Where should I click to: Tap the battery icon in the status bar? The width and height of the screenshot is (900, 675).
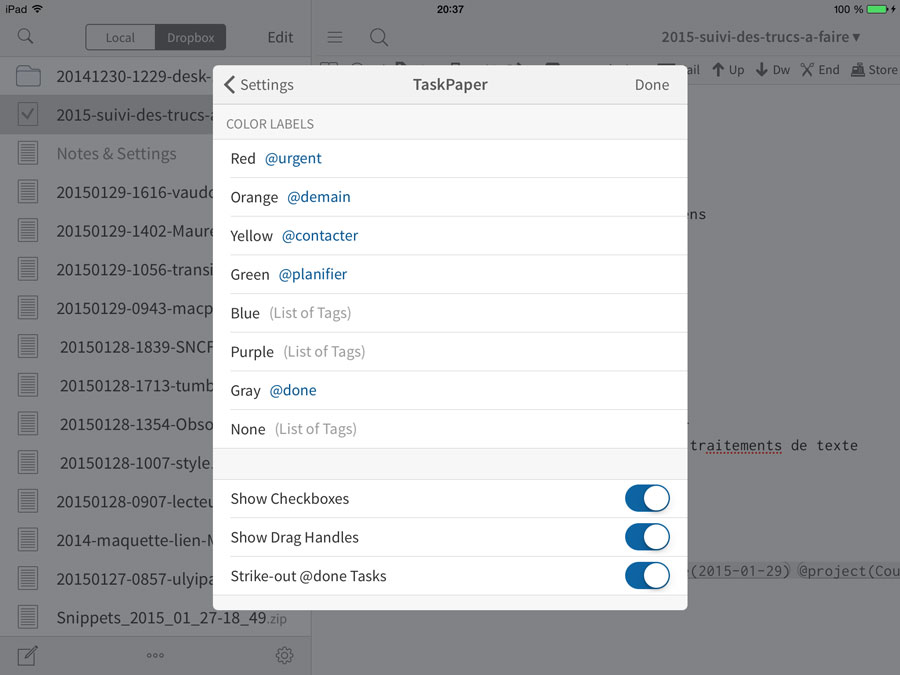click(878, 9)
